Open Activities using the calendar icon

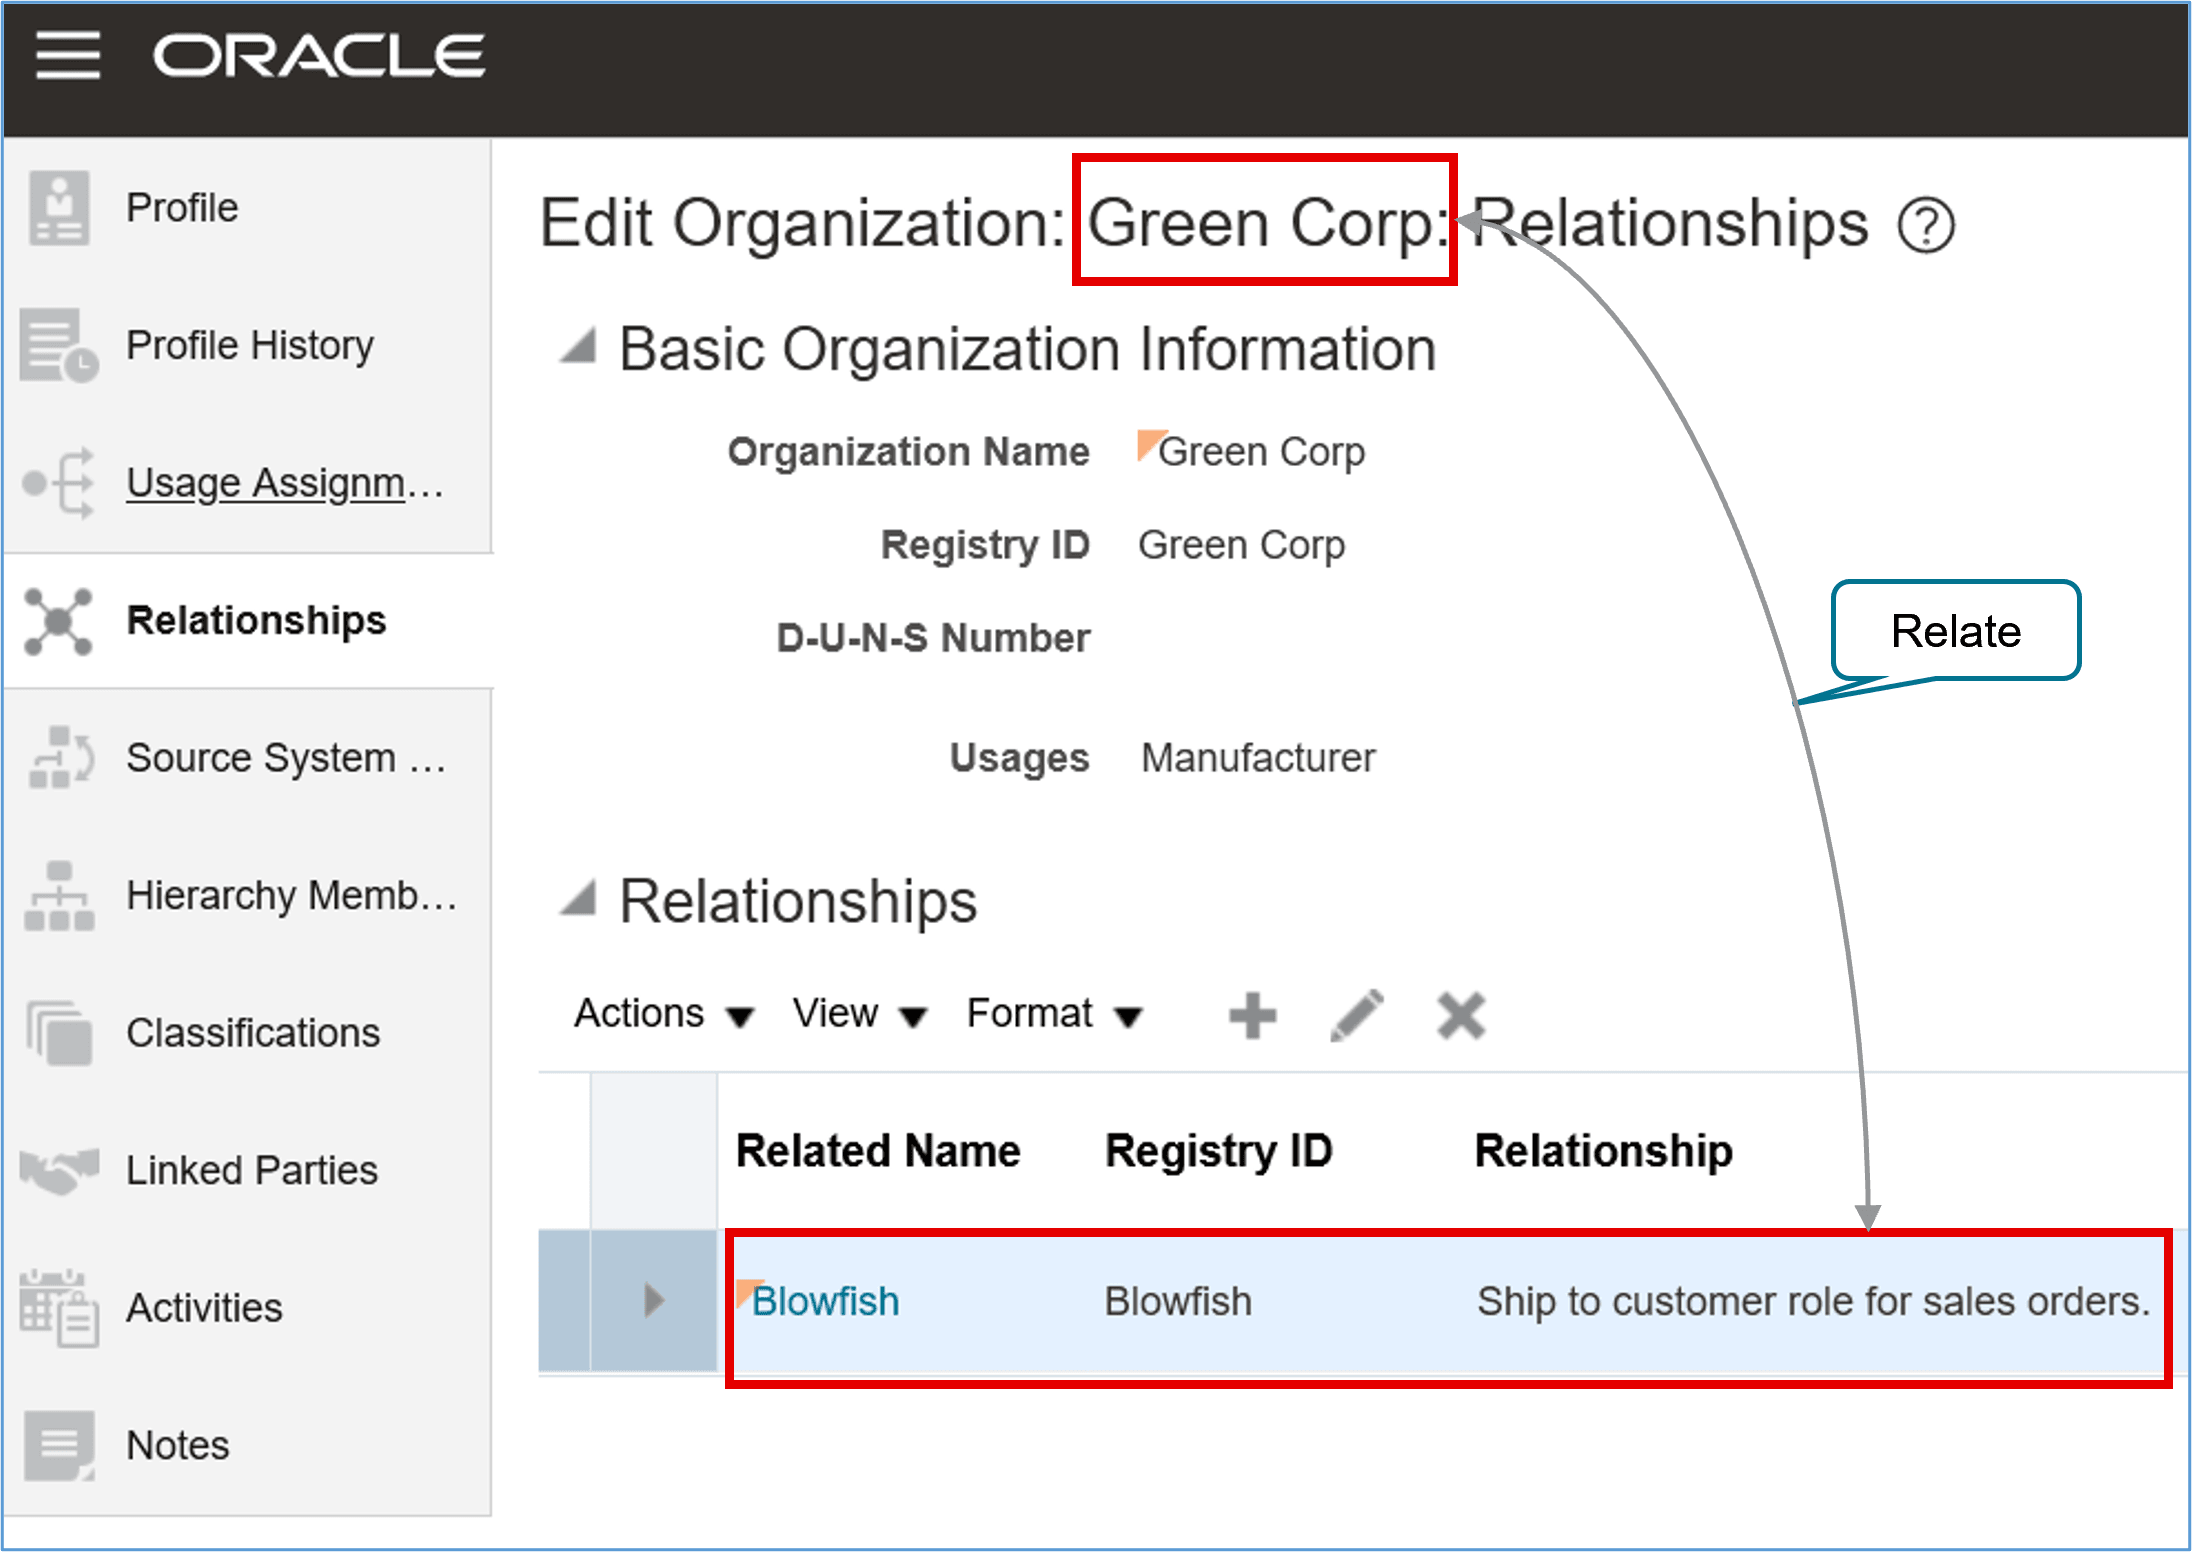(x=58, y=1308)
